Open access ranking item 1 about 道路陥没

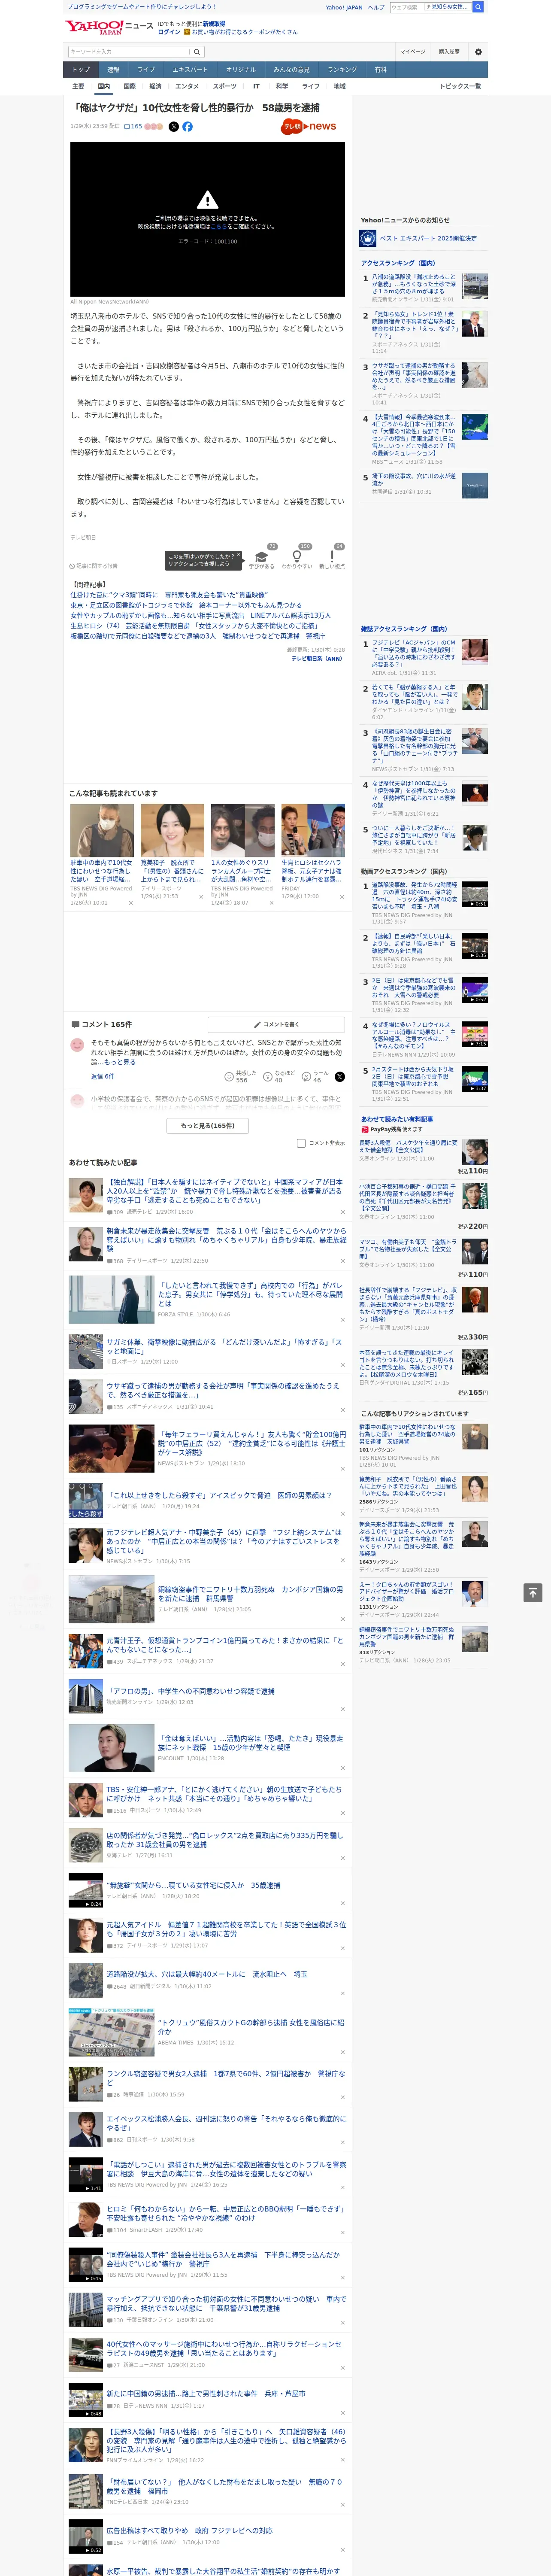click(x=414, y=284)
